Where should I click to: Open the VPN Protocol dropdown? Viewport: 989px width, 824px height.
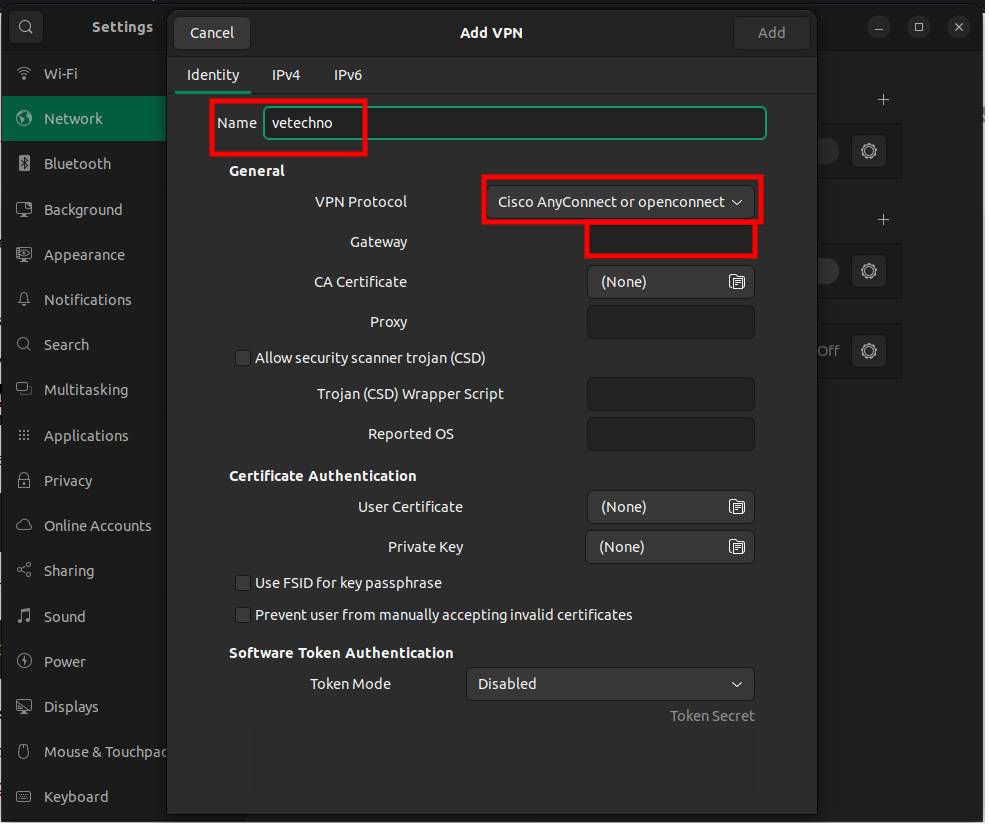620,202
